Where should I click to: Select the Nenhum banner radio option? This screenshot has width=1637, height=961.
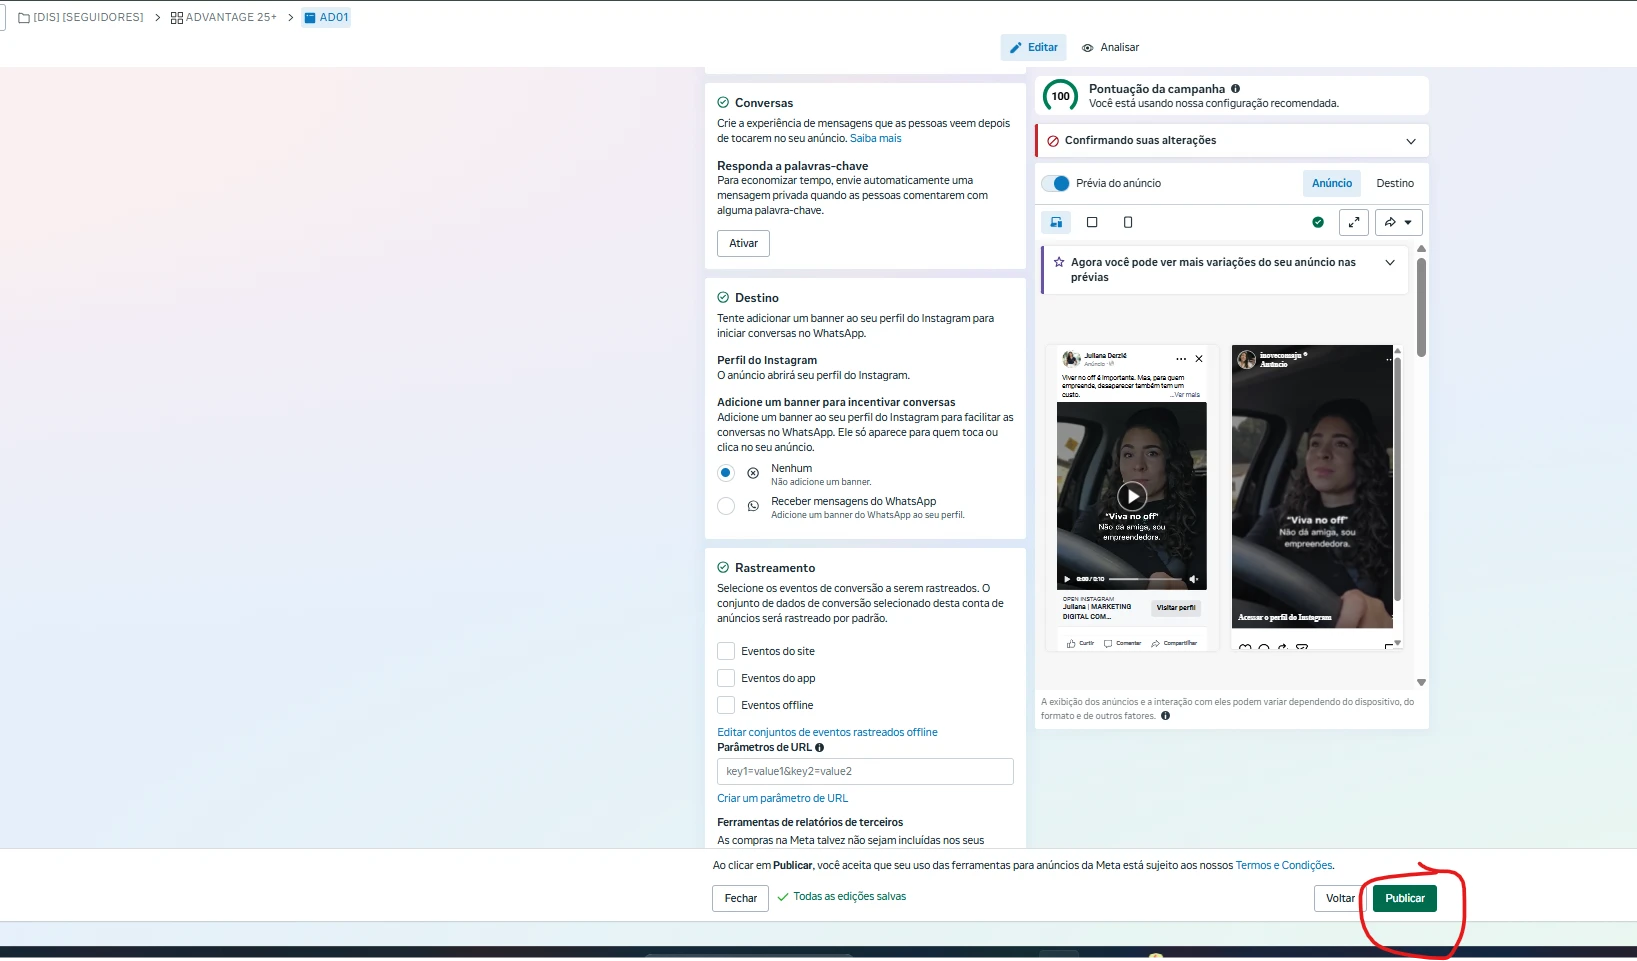[x=726, y=473]
